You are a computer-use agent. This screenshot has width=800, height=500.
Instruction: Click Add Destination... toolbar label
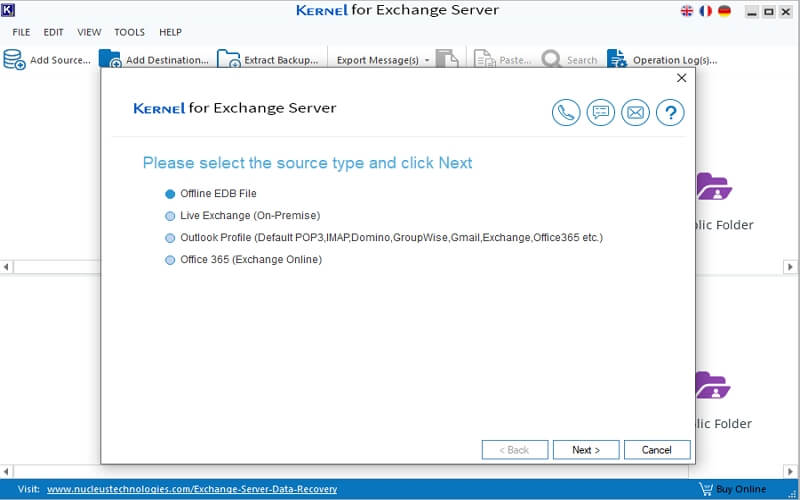coord(167,60)
